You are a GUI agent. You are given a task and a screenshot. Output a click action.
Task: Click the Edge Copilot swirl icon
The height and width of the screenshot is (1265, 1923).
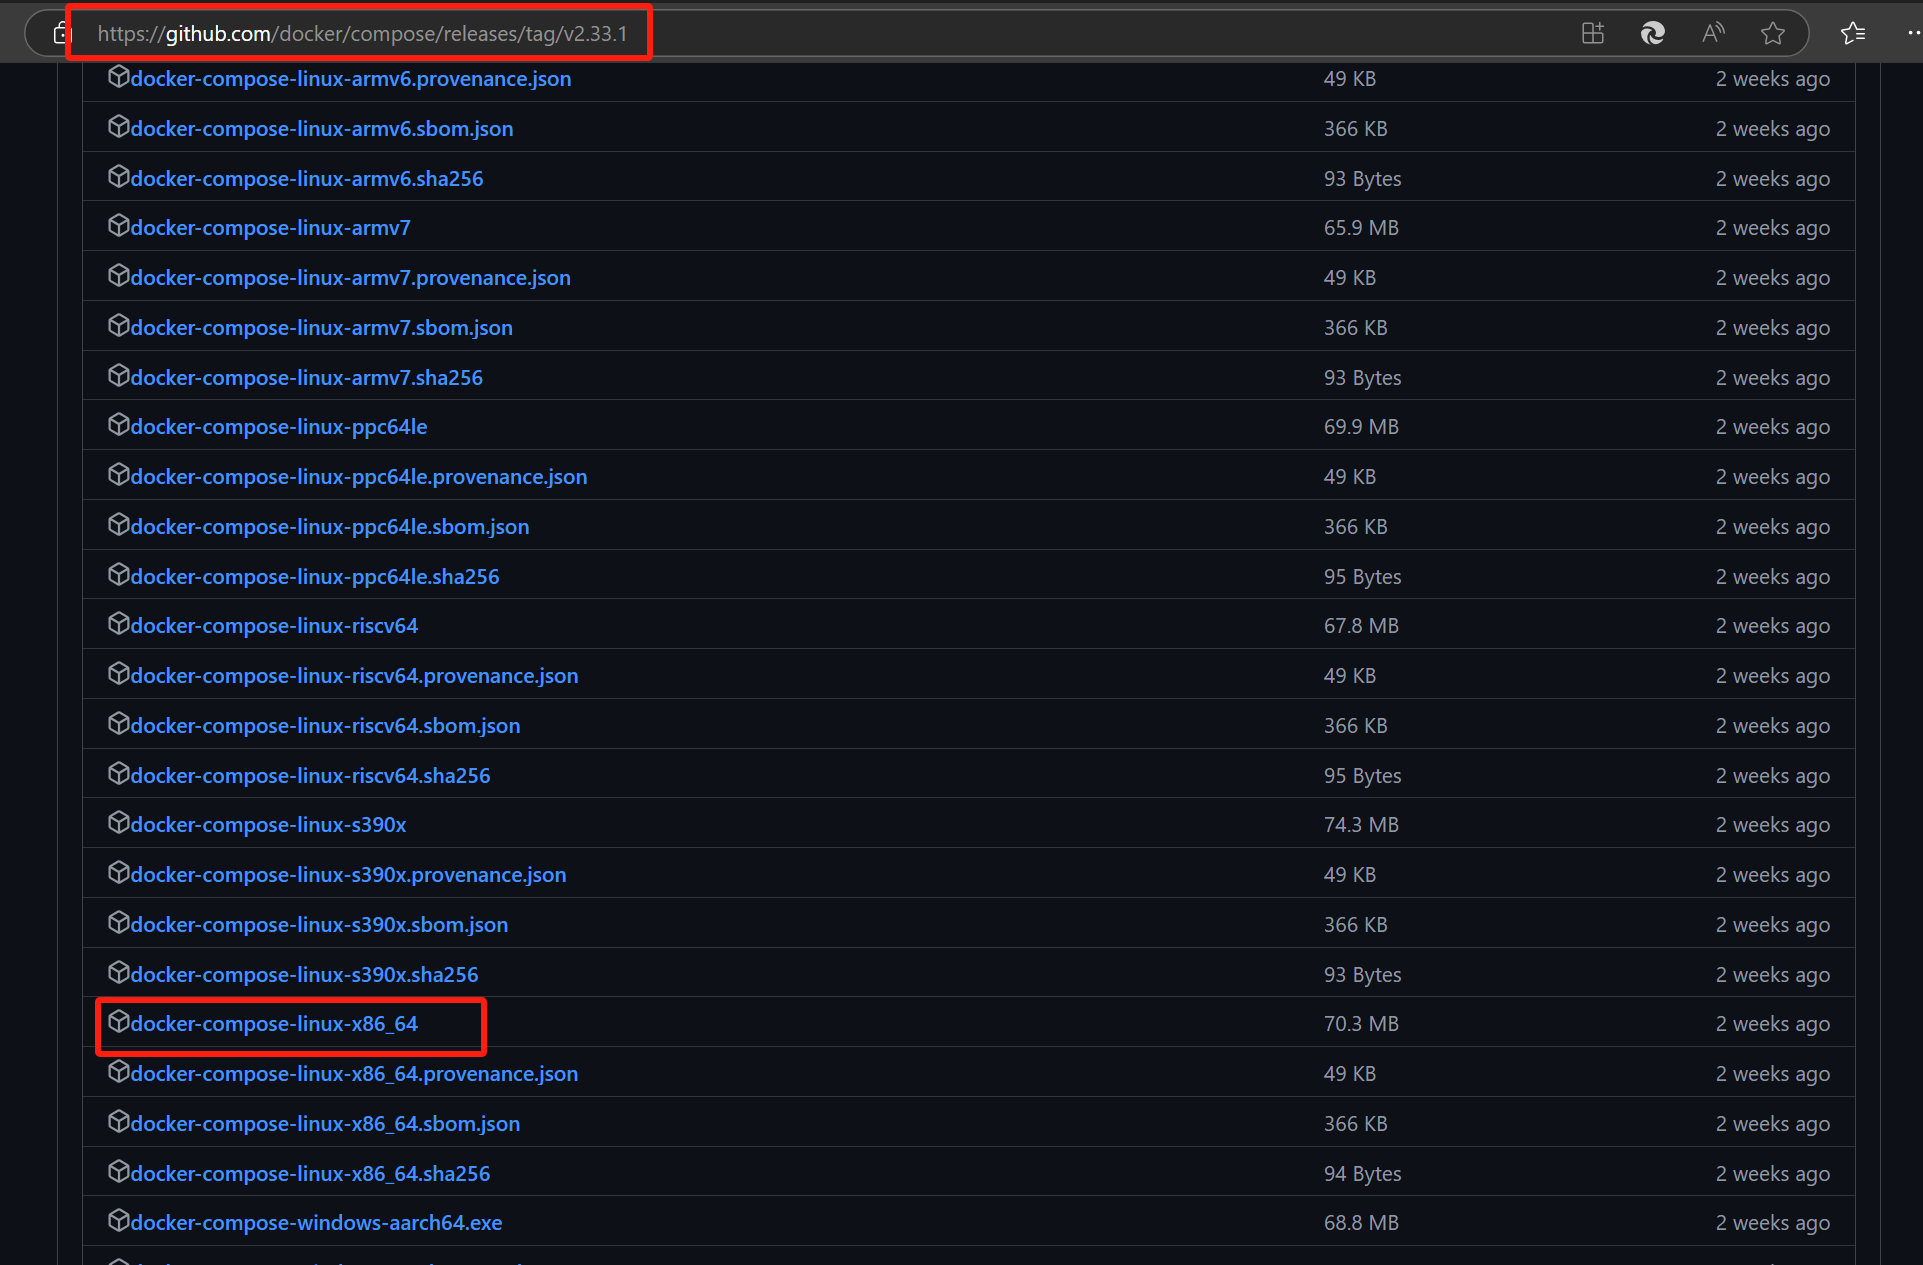click(1652, 33)
